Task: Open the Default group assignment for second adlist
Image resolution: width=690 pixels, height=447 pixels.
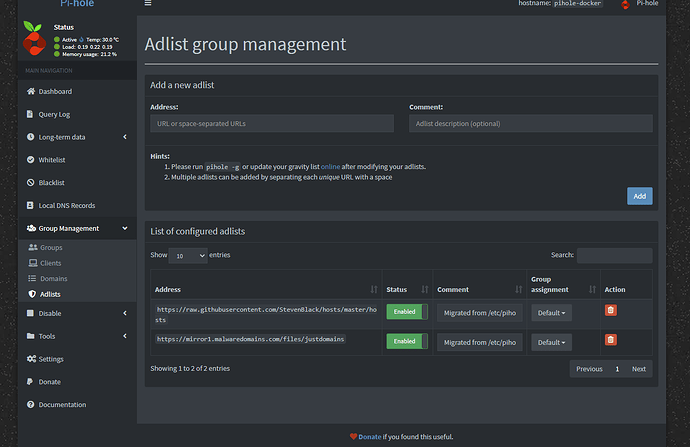Action: coord(550,342)
